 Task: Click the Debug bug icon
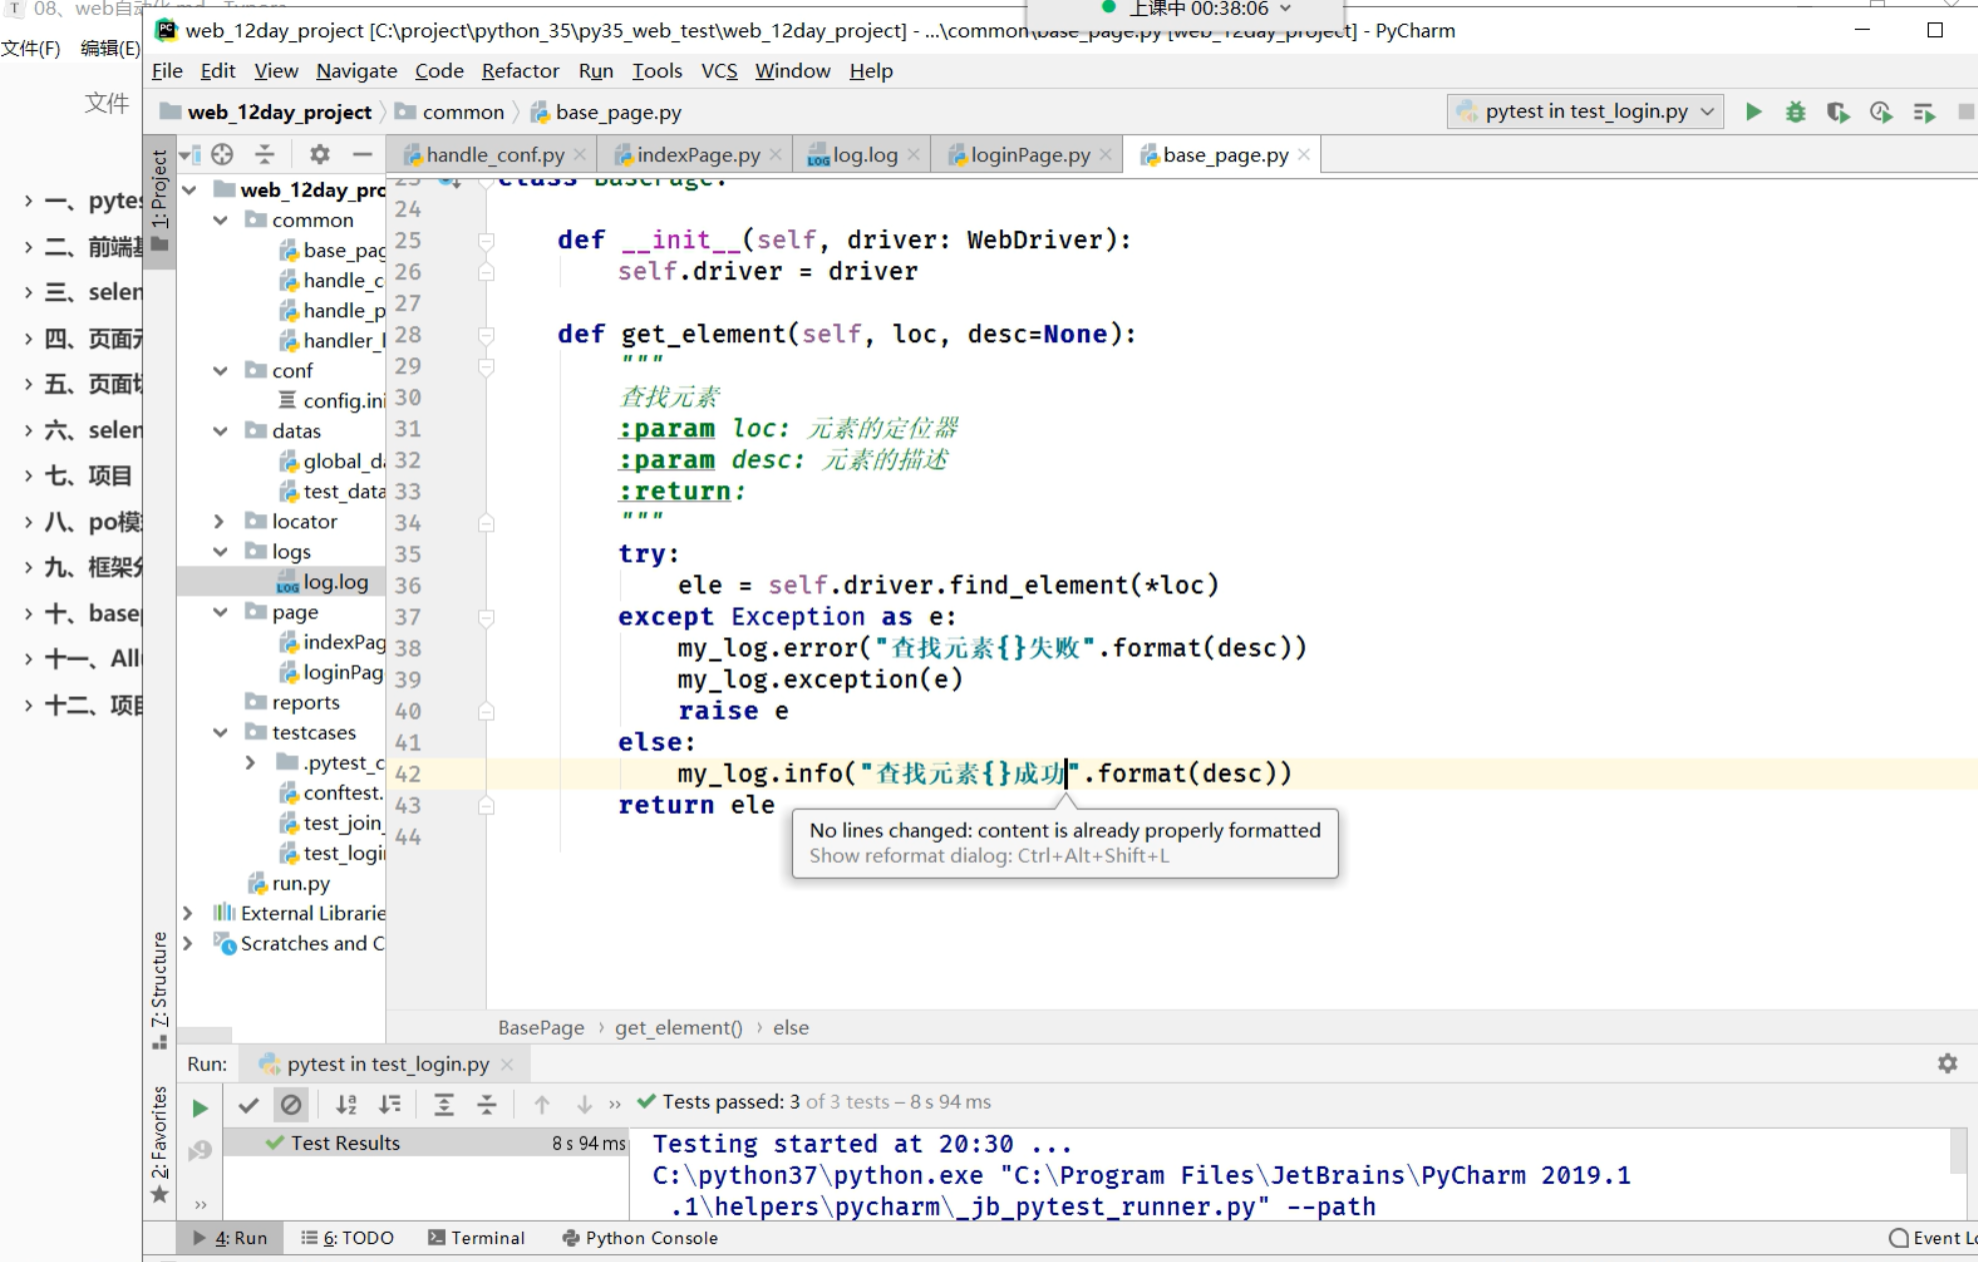1795,112
